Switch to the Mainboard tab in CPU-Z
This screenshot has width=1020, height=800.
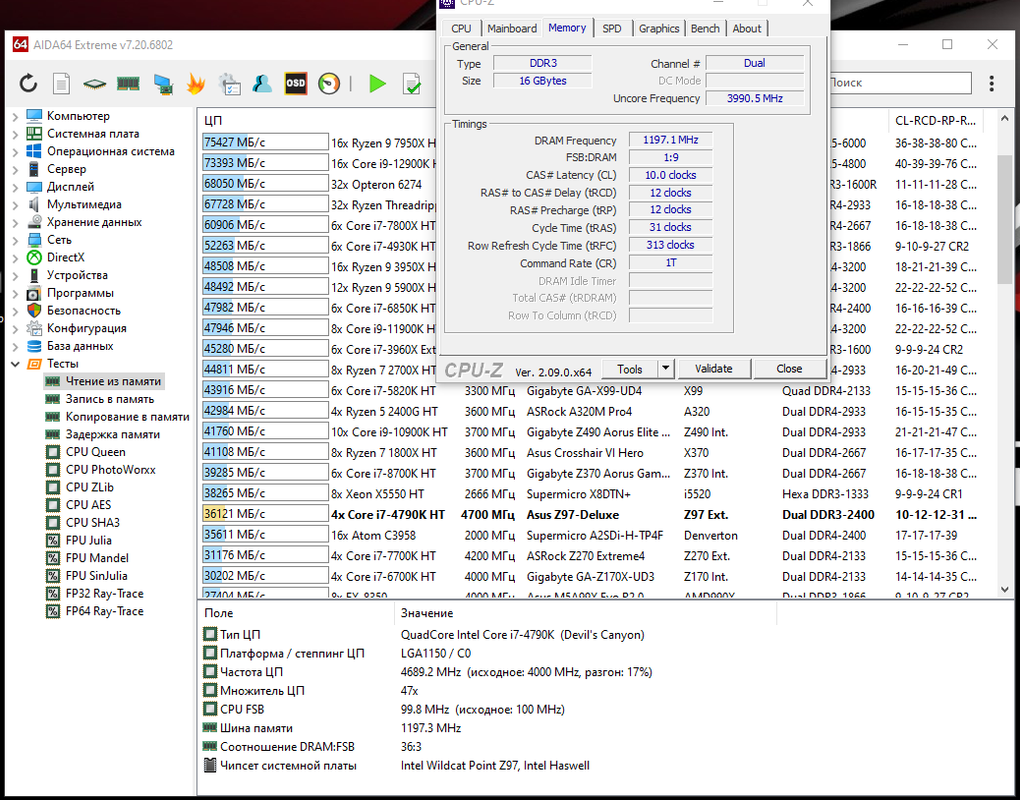(x=512, y=29)
